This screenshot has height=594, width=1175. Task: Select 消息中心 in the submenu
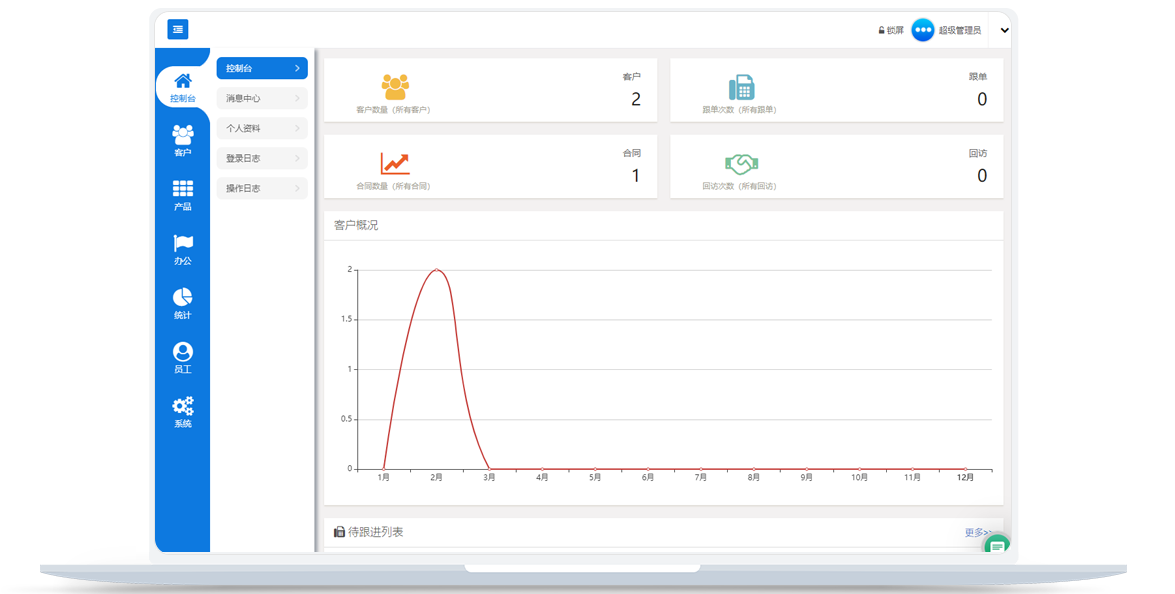coord(261,98)
